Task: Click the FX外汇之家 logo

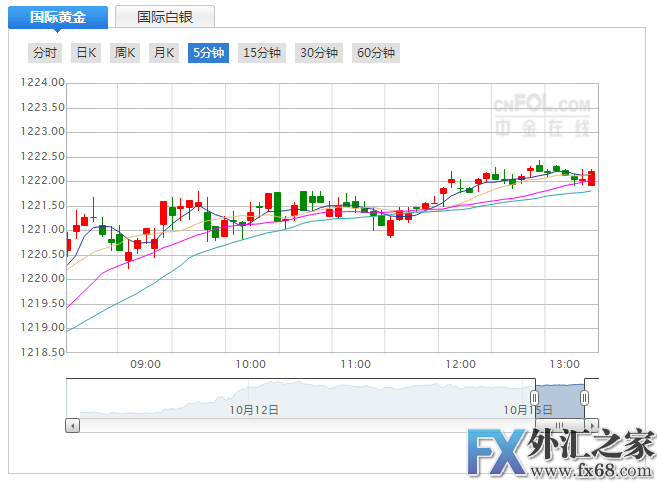Action: coord(561,452)
